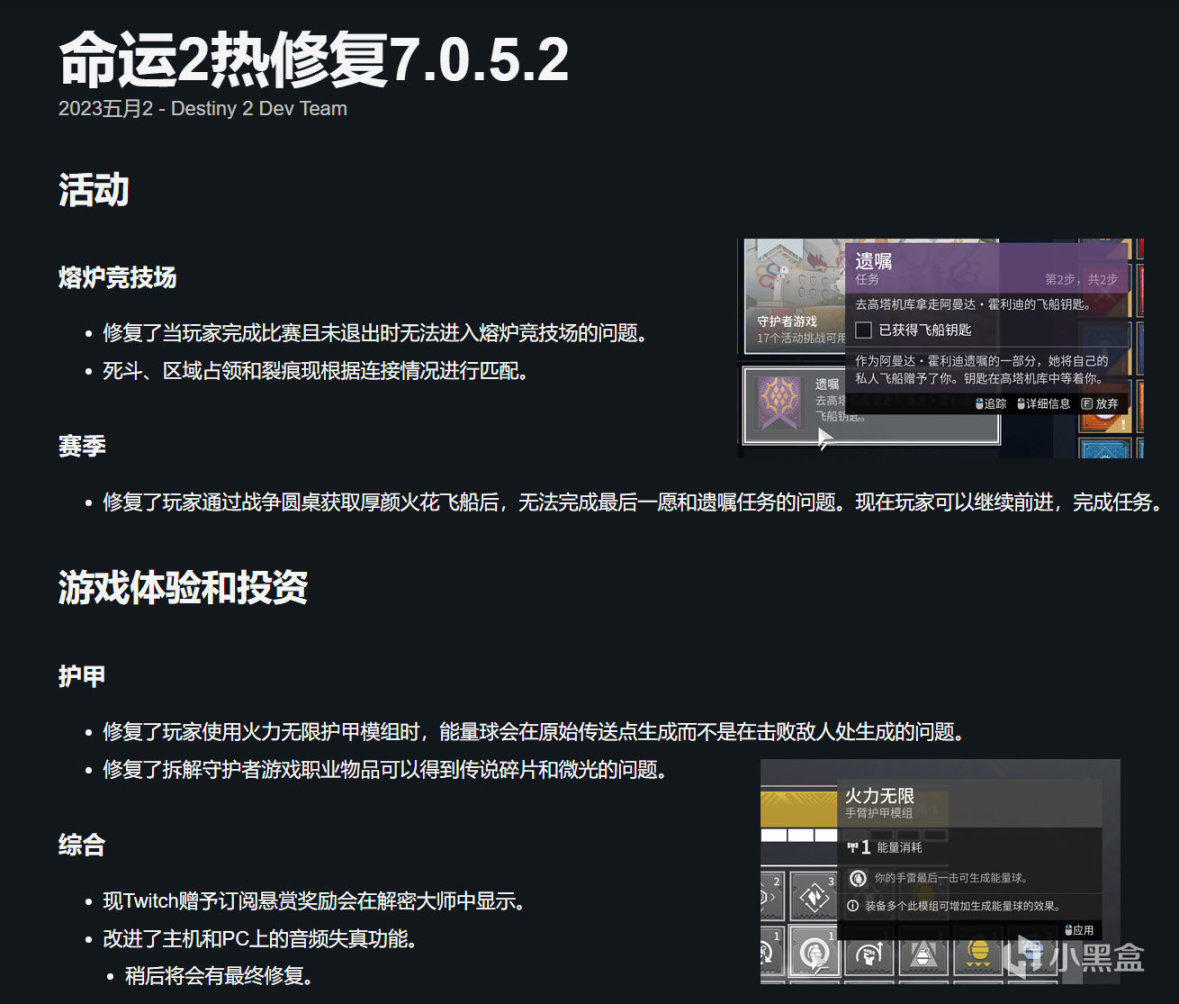The image size is (1179, 1004).
Task: Click the 护甲 subheading
Action: (x=82, y=676)
